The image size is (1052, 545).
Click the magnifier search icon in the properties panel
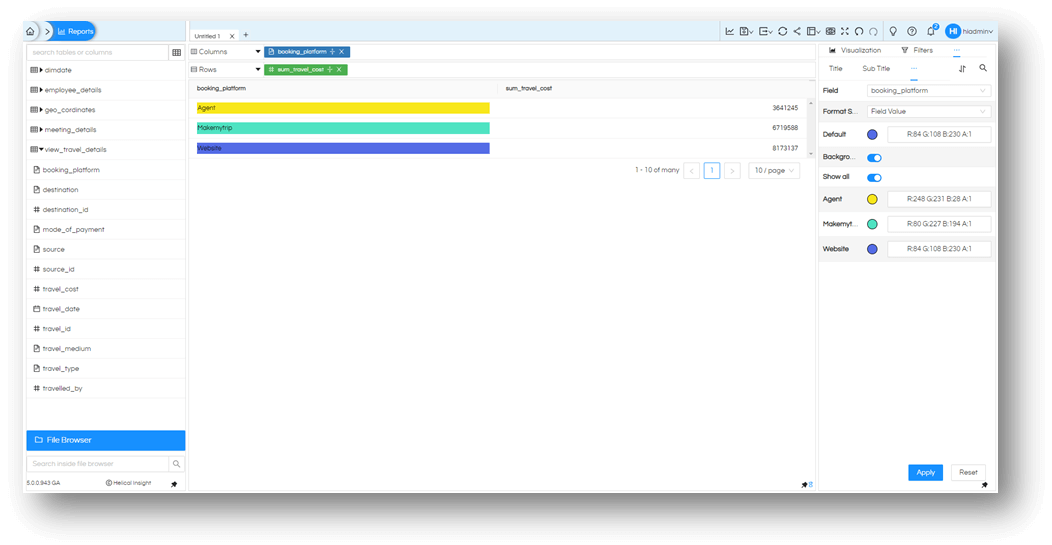[x=983, y=68]
